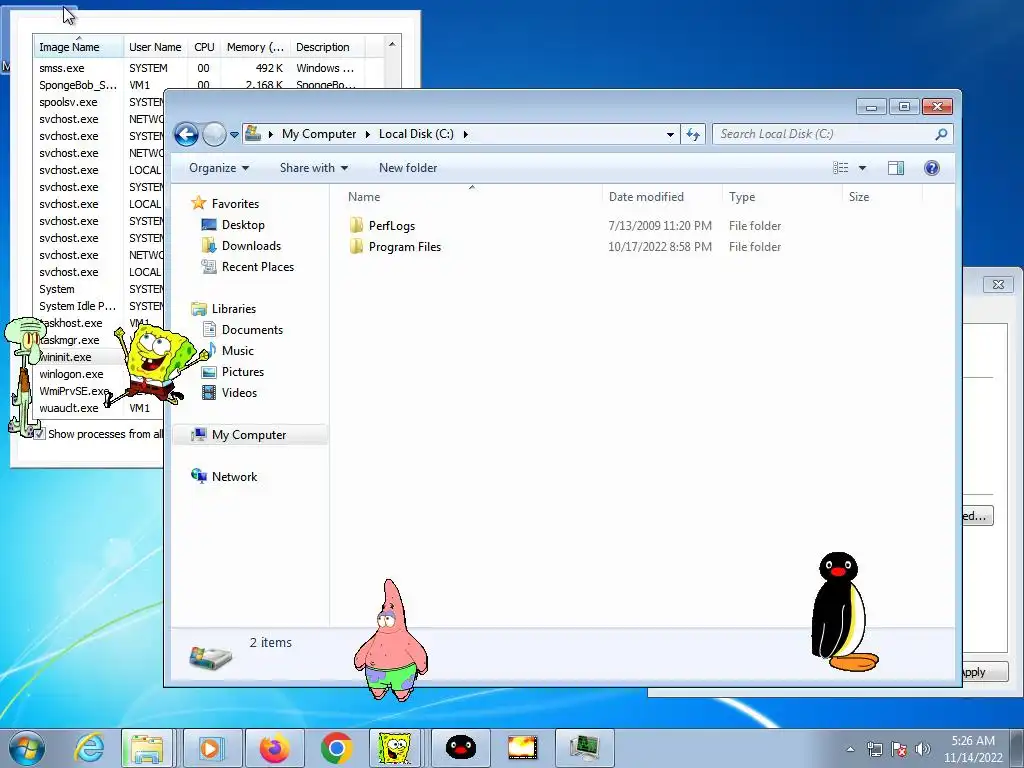1024x768 pixels.
Task: Select Network in the navigation pane
Action: pos(234,477)
